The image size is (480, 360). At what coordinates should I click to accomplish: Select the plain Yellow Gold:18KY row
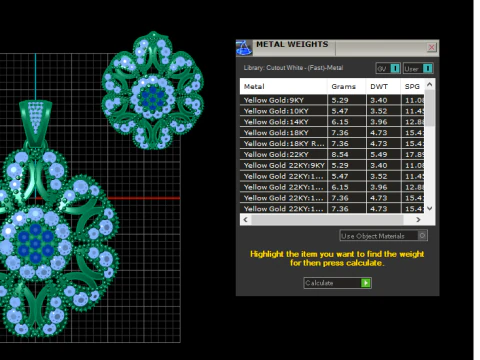332,133
